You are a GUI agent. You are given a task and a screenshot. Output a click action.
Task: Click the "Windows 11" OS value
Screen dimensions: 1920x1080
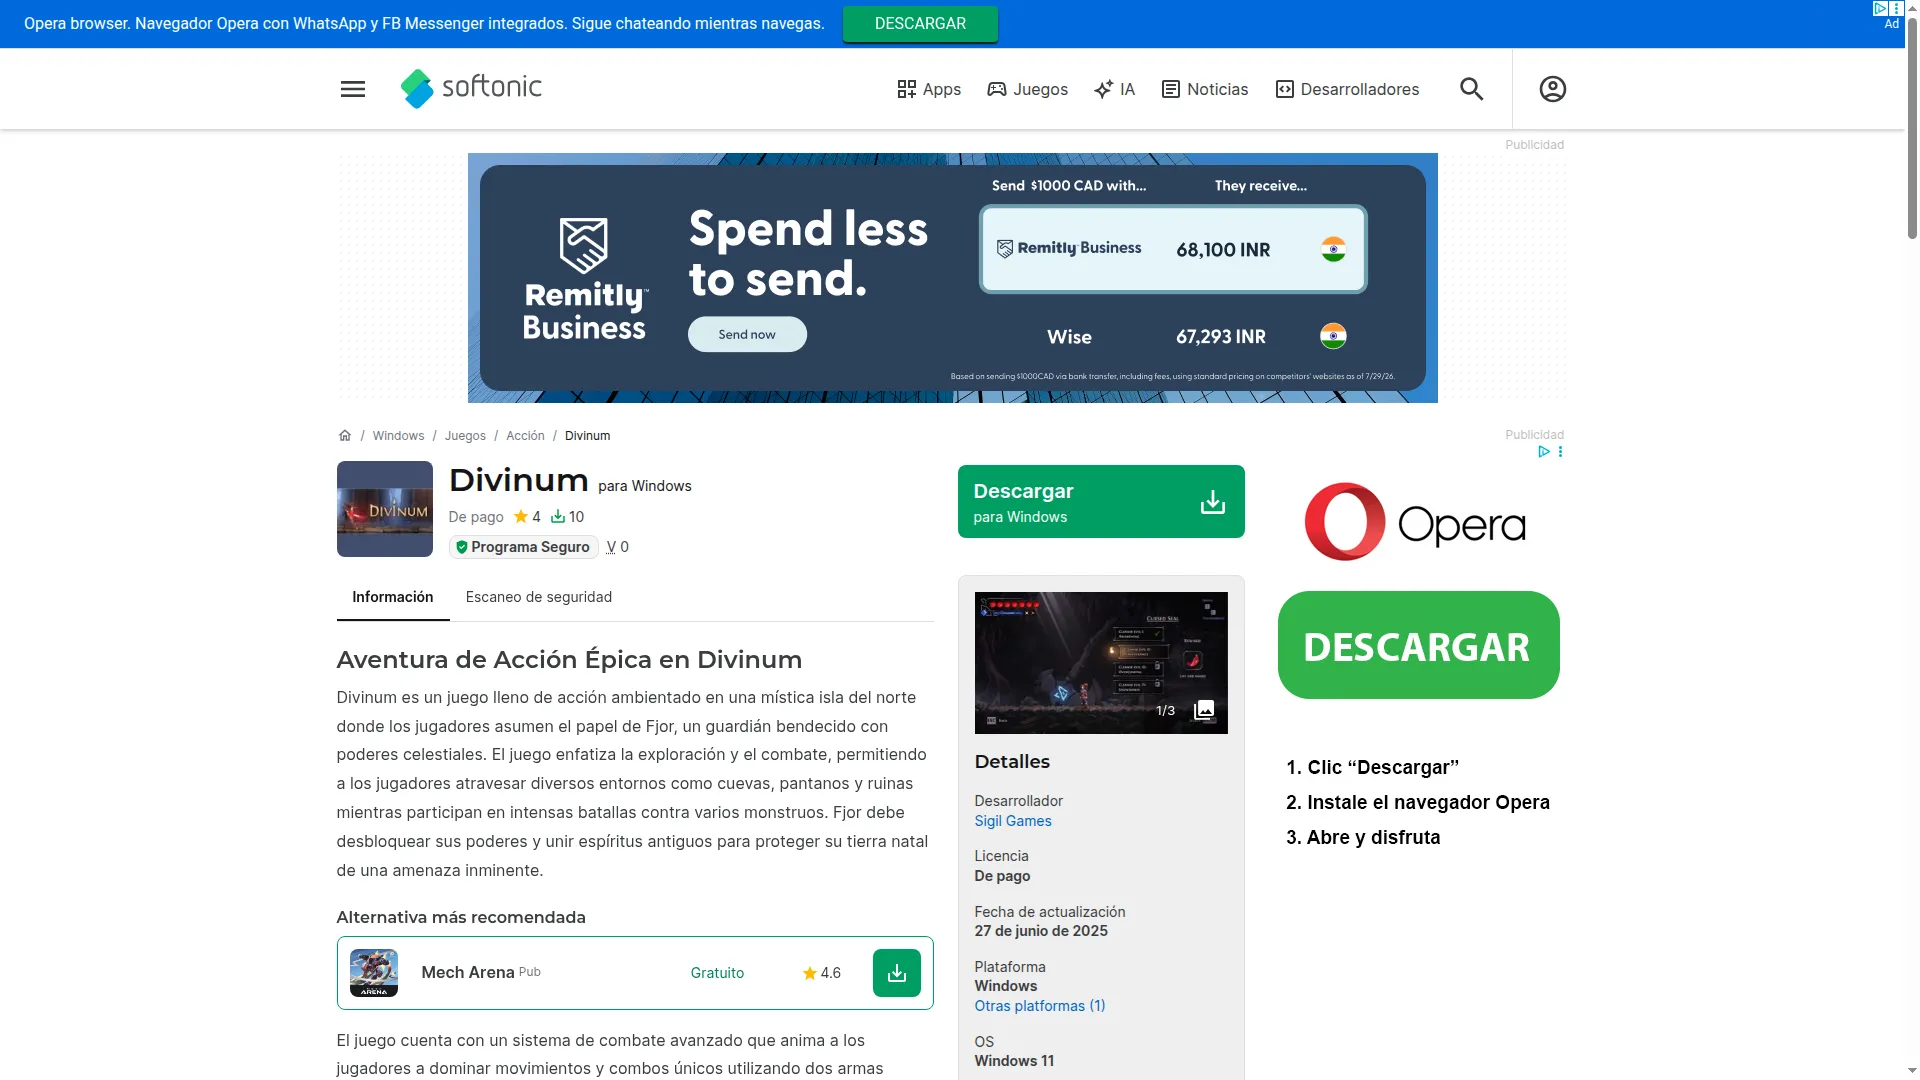click(1014, 1061)
